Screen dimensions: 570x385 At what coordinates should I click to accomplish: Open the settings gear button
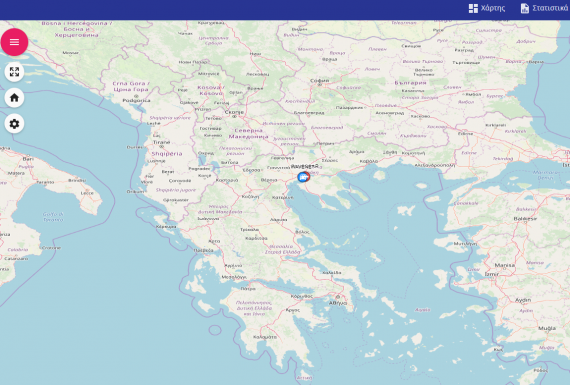pyautogui.click(x=15, y=124)
